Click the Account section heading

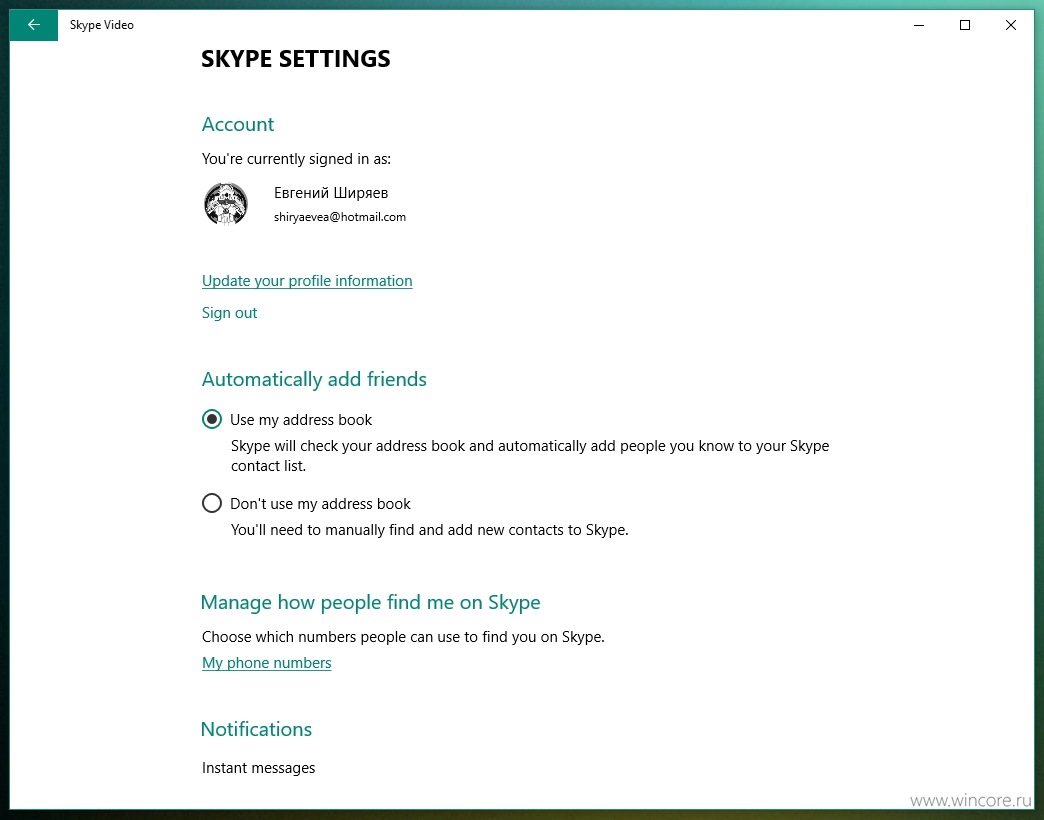click(x=238, y=124)
